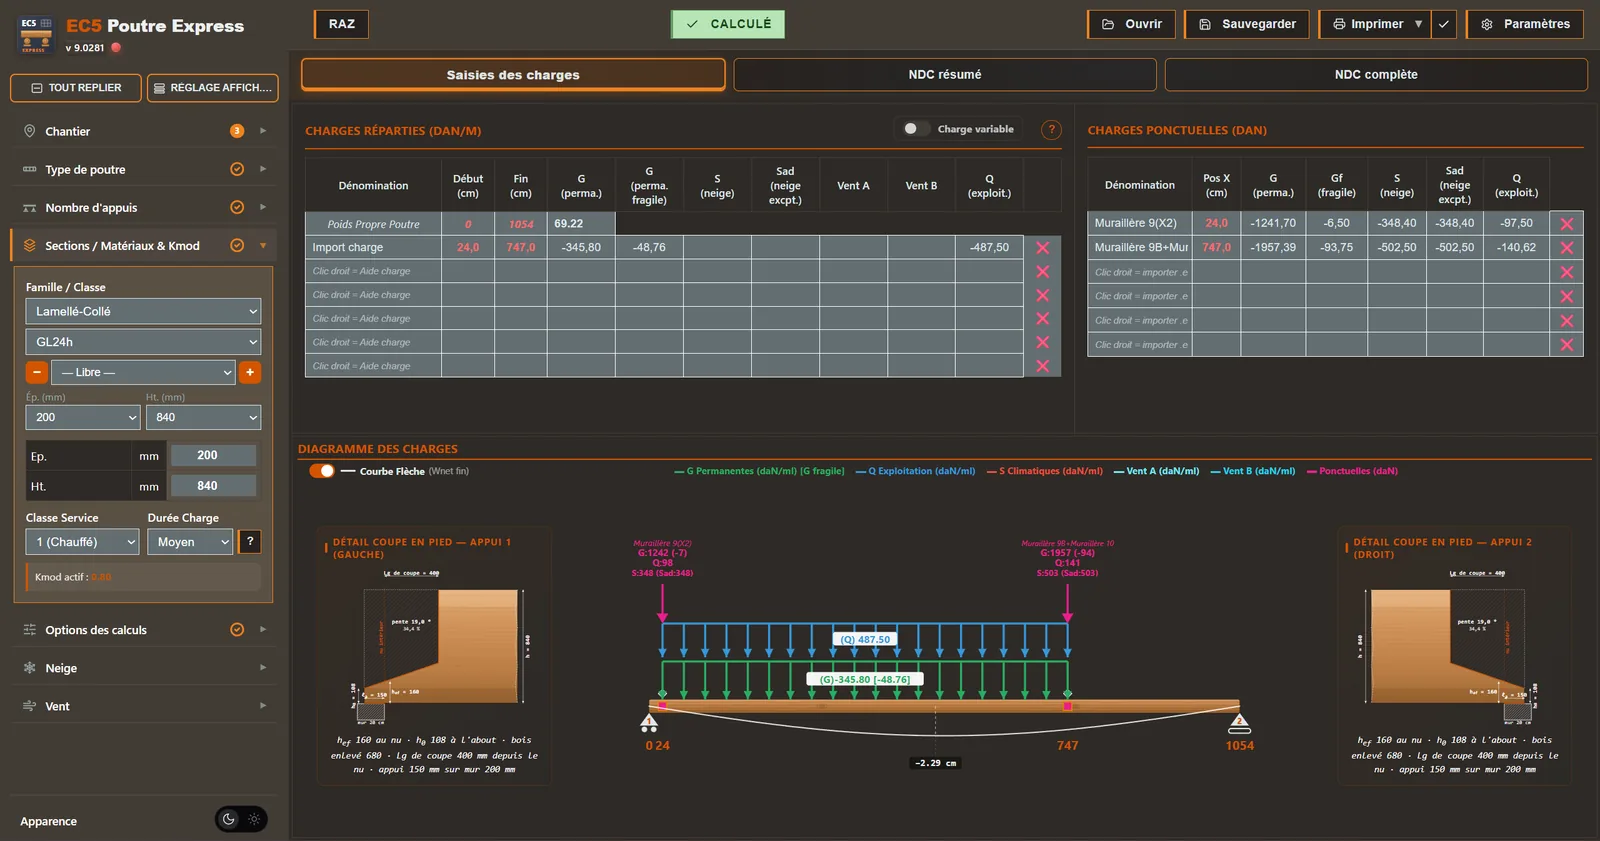Viewport: 1600px width, 841px height.
Task: Click the Détail coupe en pied Appui 2 thumbnail
Action: (x=1454, y=655)
